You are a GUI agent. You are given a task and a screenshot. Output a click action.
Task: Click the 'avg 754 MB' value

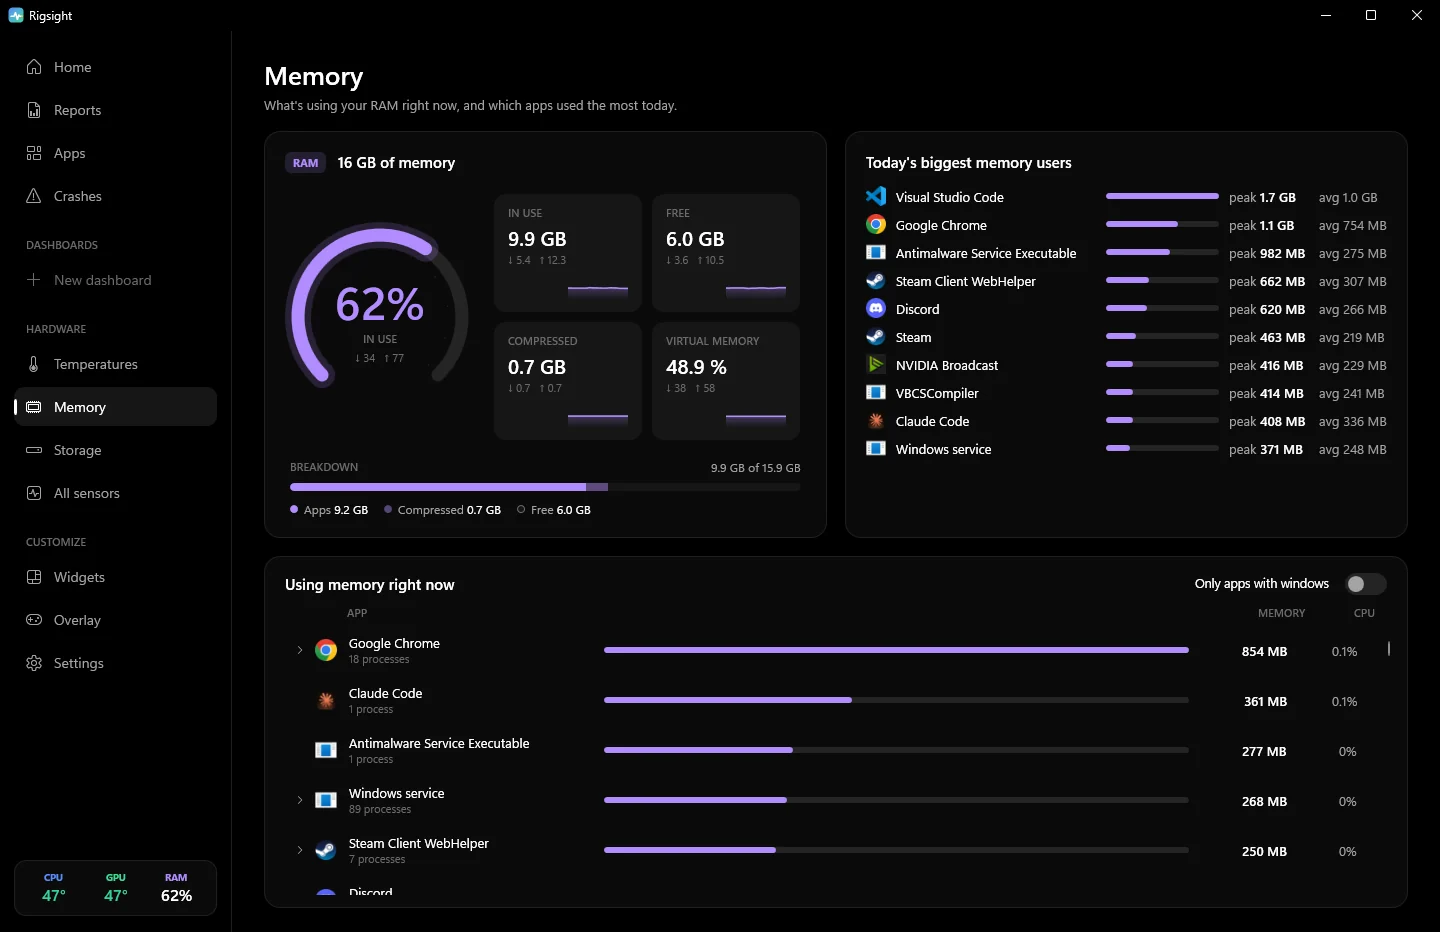(1352, 225)
